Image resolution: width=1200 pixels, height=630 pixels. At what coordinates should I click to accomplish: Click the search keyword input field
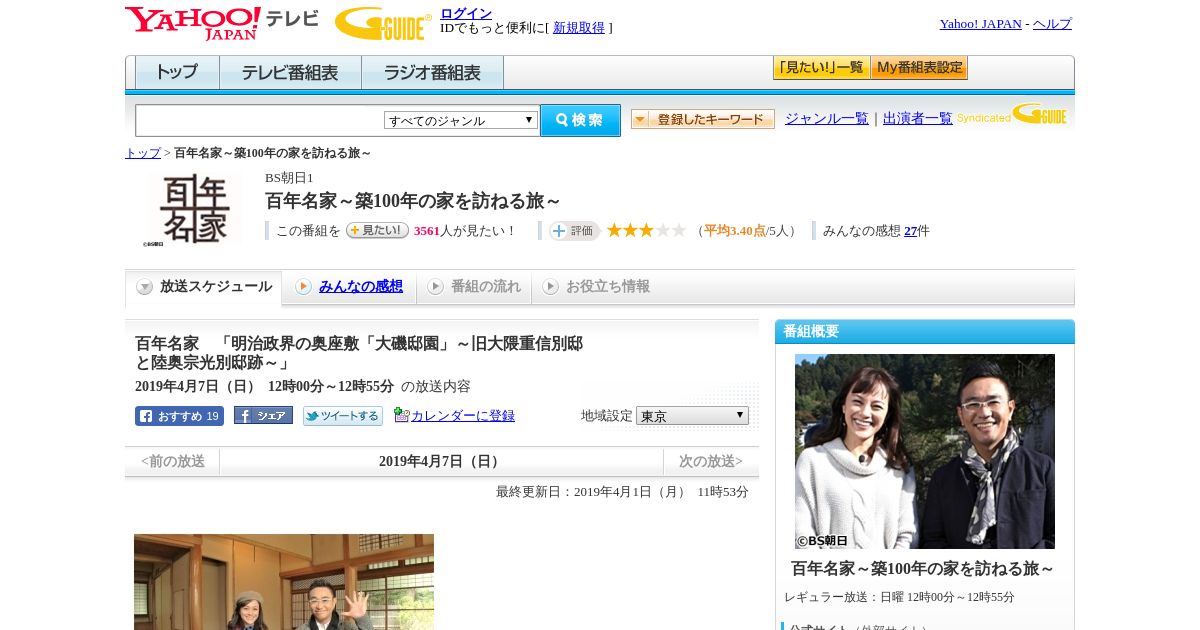point(260,120)
